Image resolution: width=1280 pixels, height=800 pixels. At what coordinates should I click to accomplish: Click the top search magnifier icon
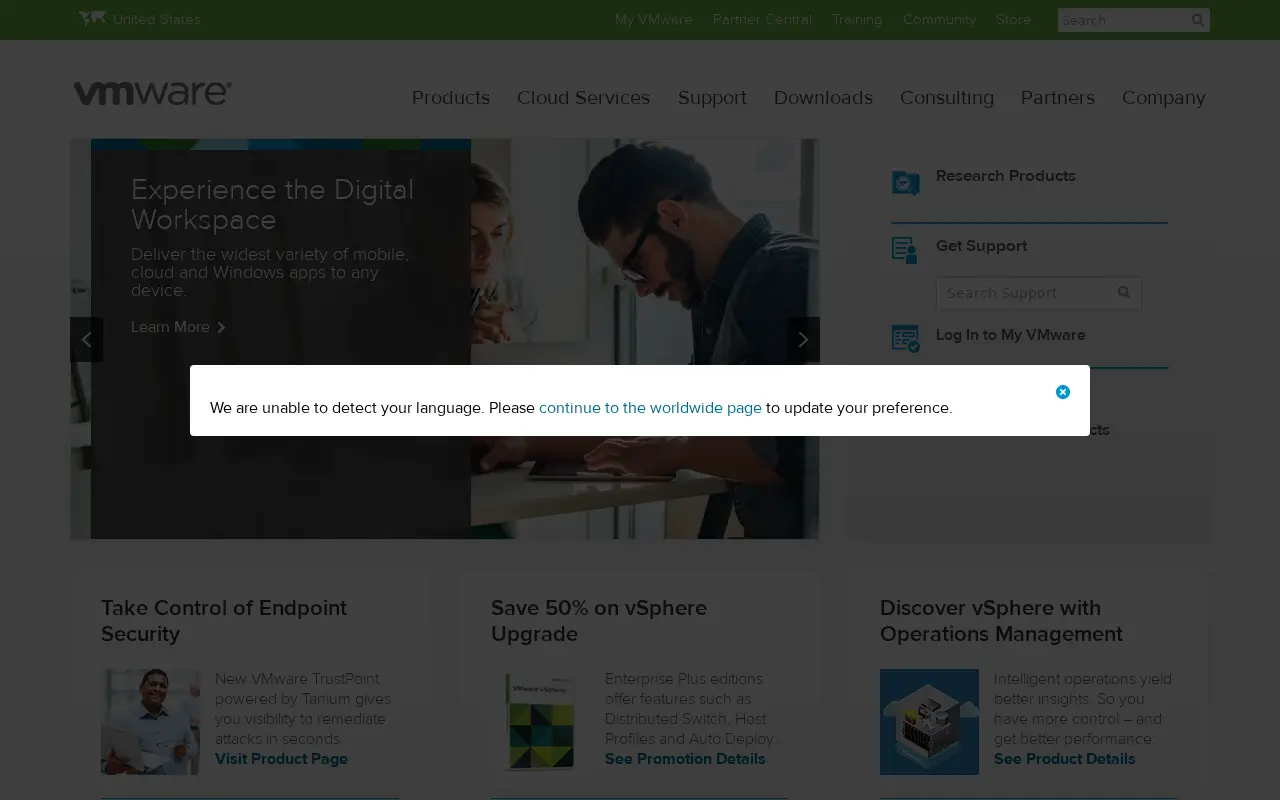click(x=1197, y=20)
